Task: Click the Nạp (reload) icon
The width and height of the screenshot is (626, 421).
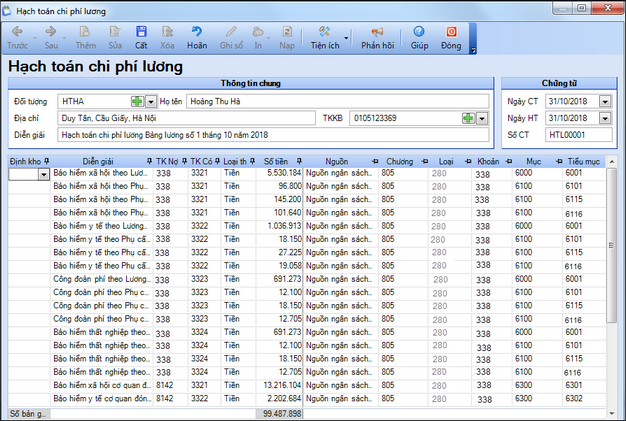Action: pyautogui.click(x=287, y=38)
